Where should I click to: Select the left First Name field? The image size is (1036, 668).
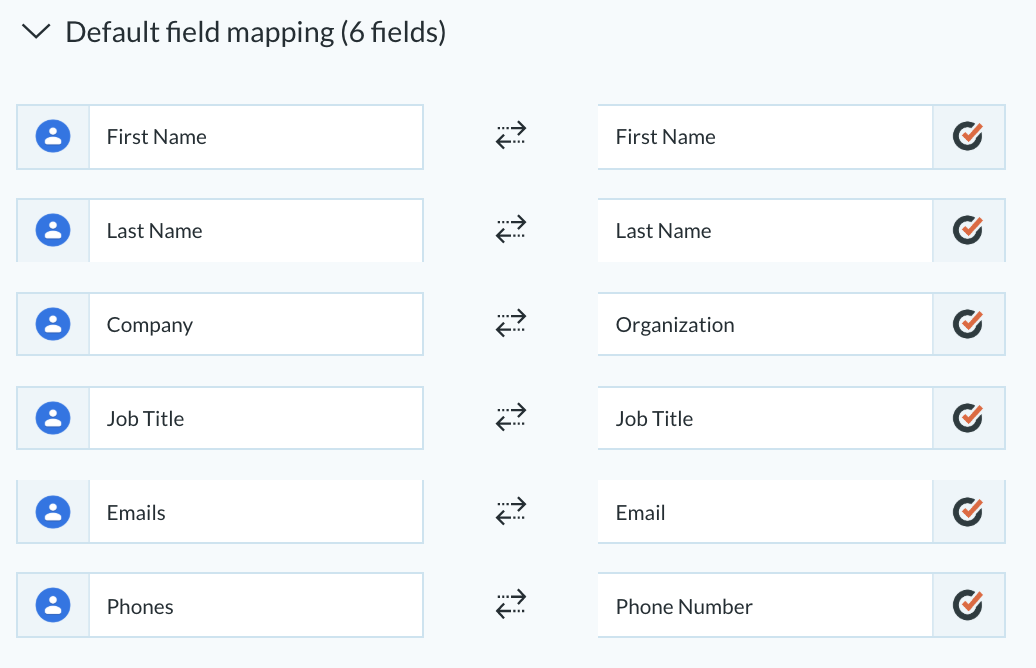pos(256,137)
